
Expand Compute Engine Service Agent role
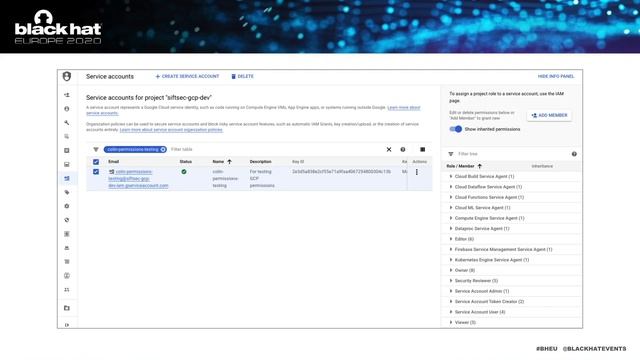pyautogui.click(x=451, y=218)
